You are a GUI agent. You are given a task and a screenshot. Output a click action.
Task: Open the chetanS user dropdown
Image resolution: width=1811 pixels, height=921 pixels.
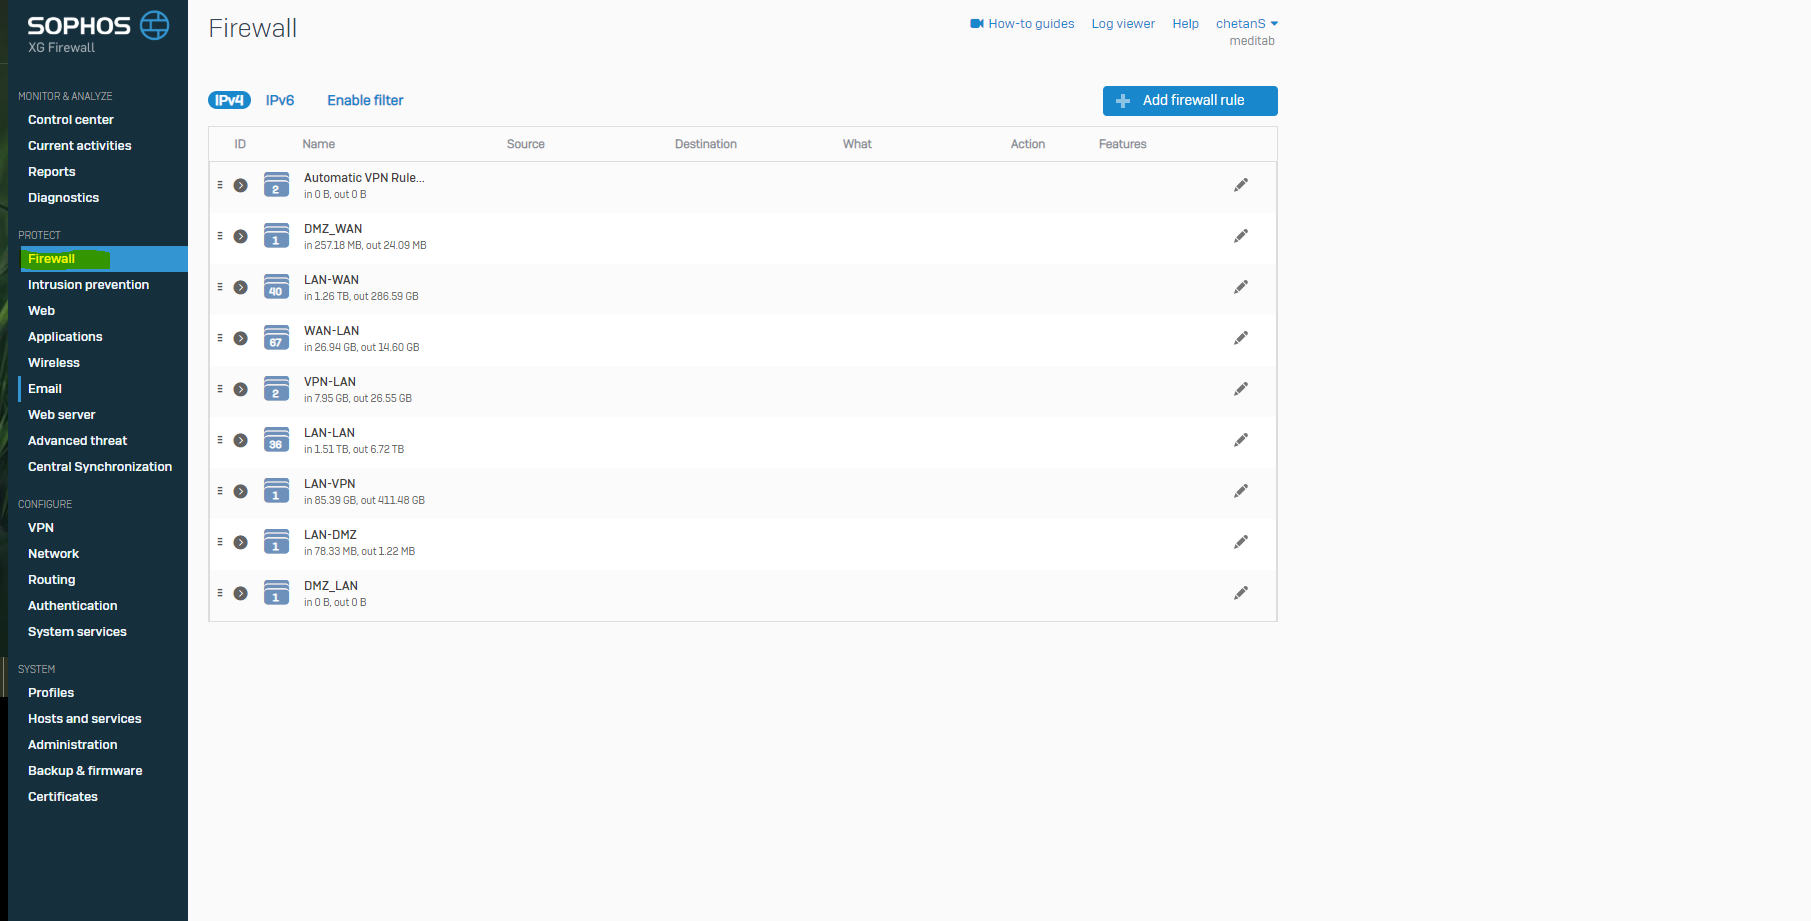pos(1247,24)
